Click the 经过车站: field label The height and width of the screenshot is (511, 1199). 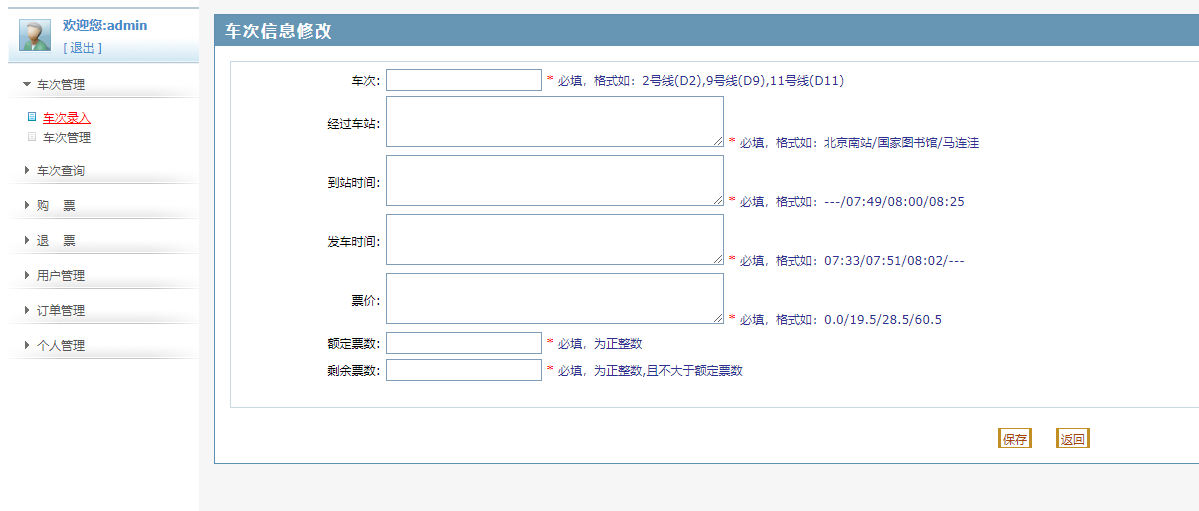[x=354, y=122]
